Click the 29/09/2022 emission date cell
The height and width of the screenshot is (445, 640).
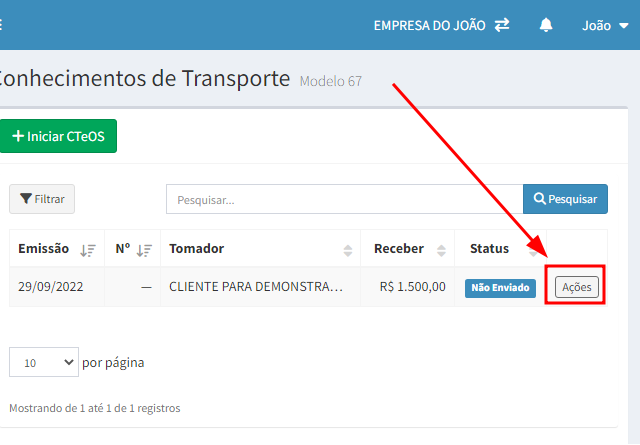(51, 287)
